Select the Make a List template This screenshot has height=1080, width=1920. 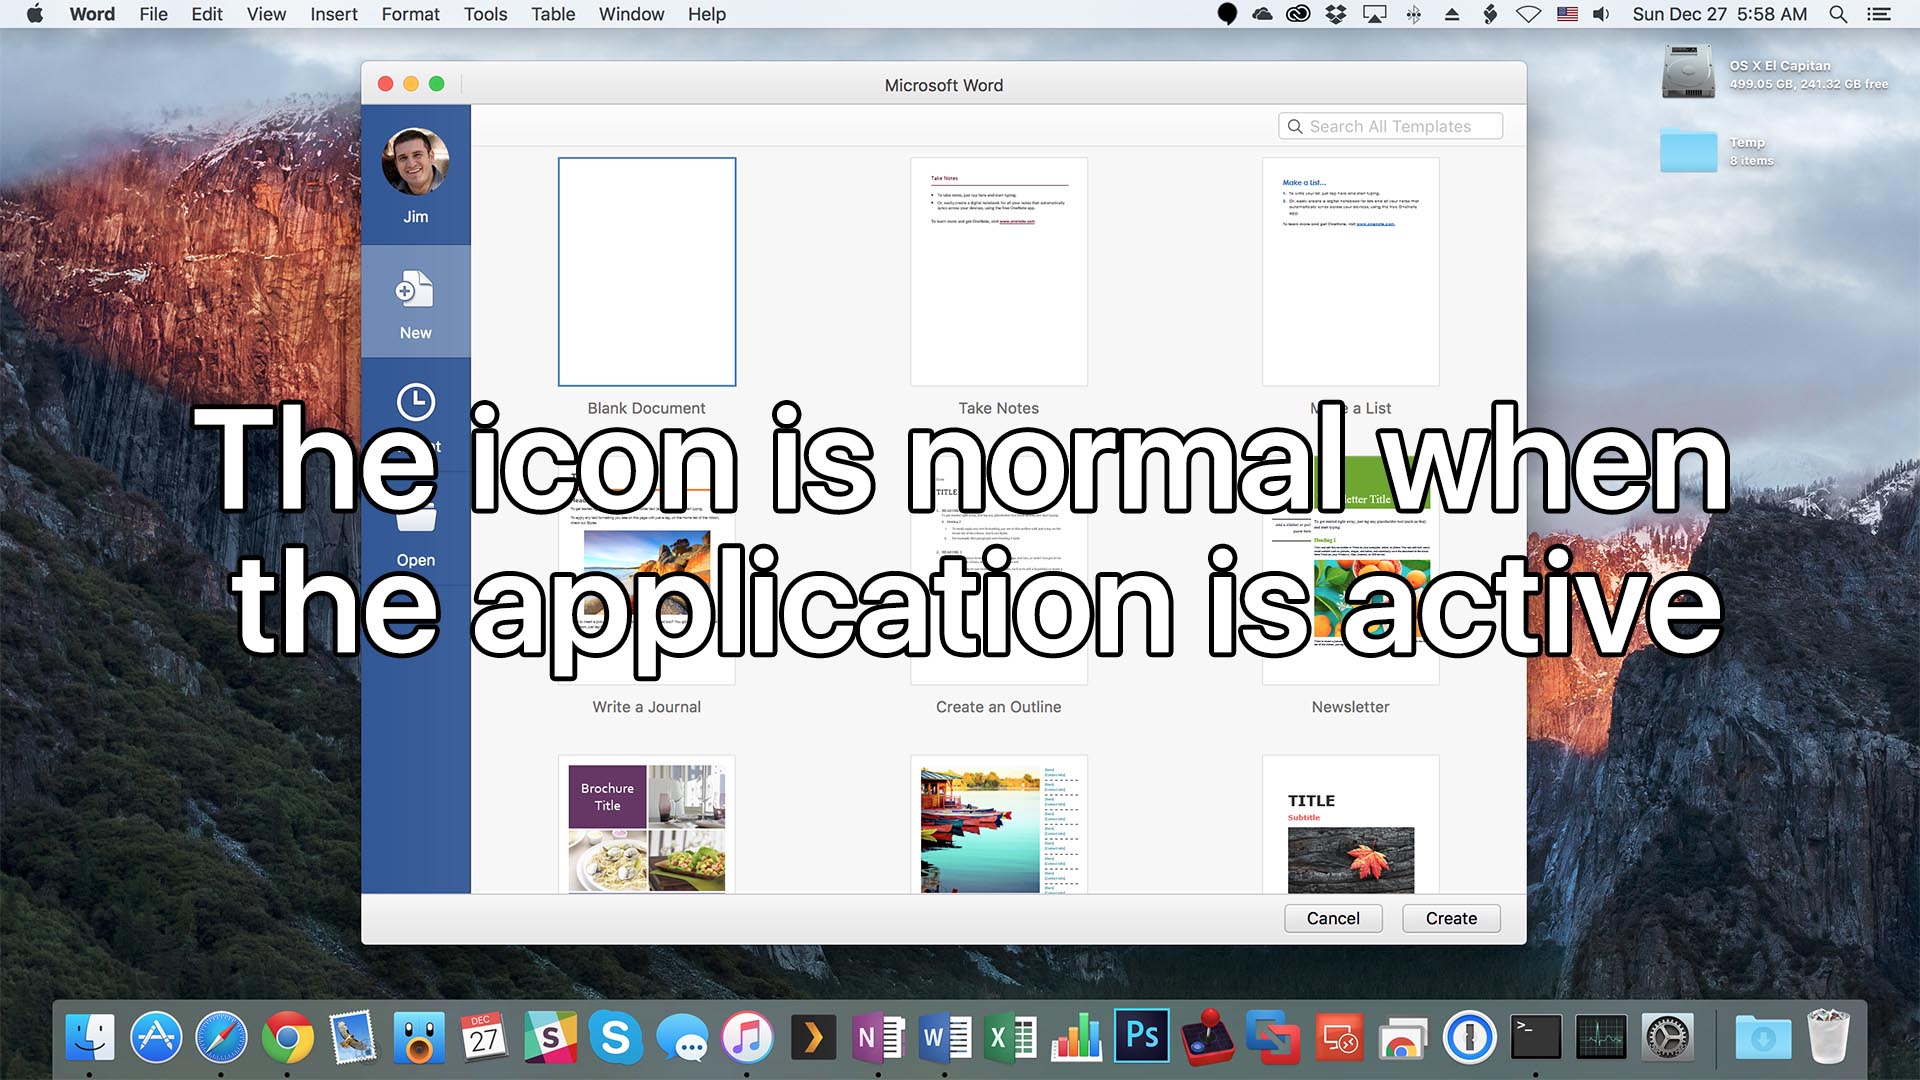[1350, 272]
